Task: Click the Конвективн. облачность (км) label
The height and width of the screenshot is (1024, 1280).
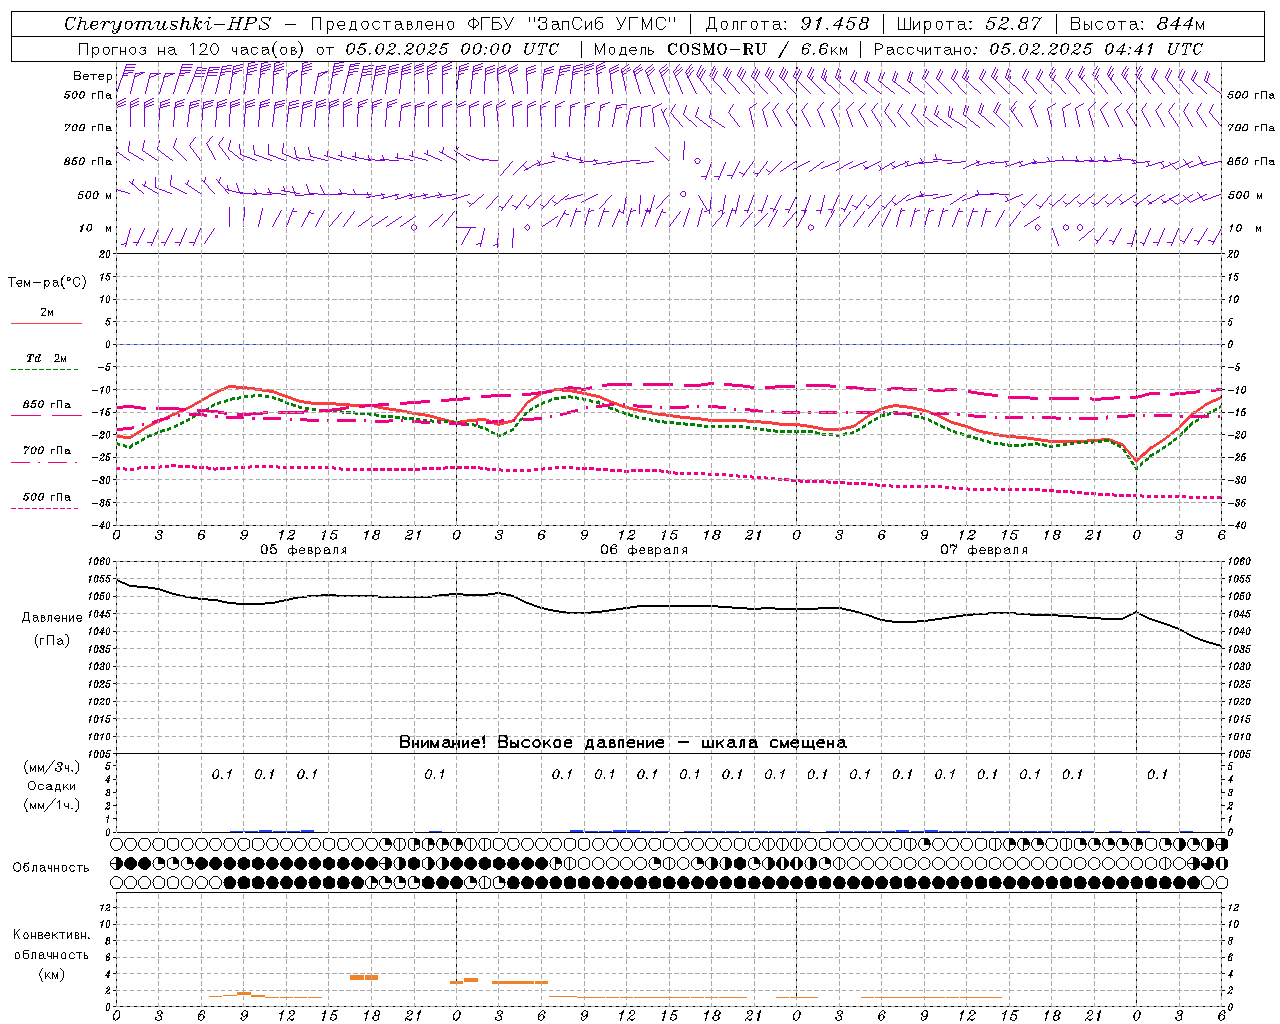Action: coord(51,954)
